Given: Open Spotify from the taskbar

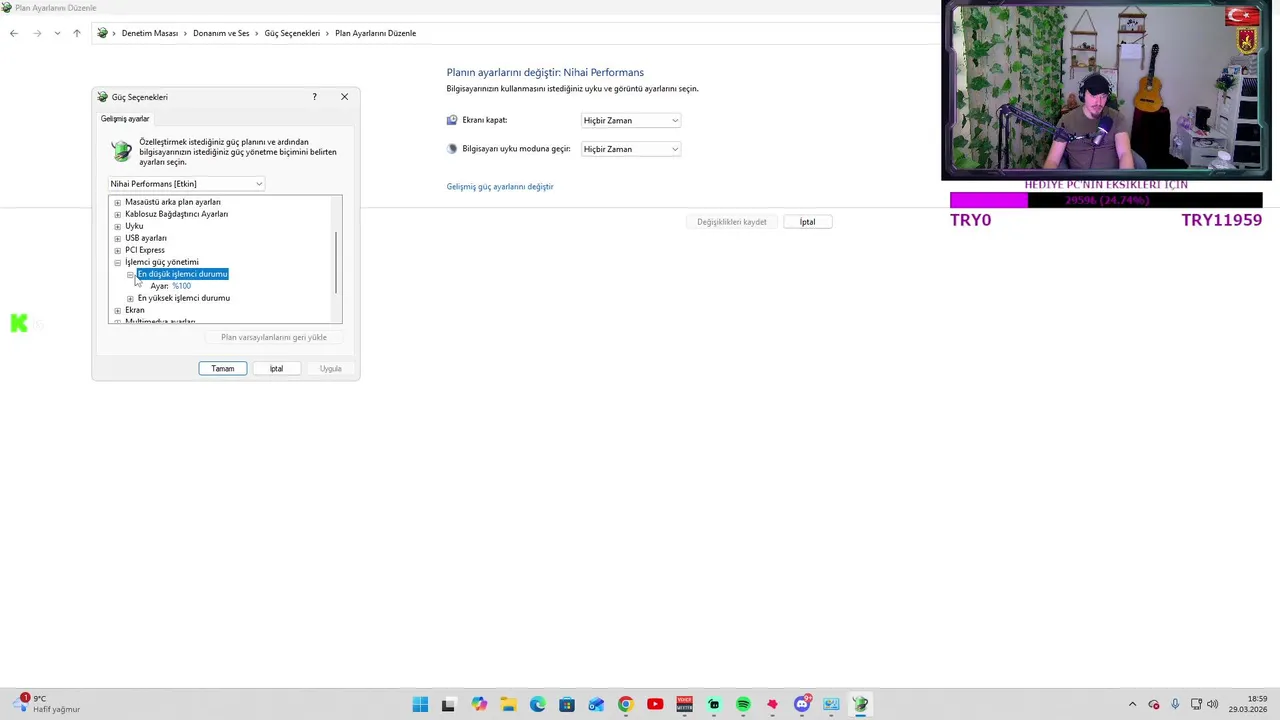Looking at the screenshot, I should (743, 704).
